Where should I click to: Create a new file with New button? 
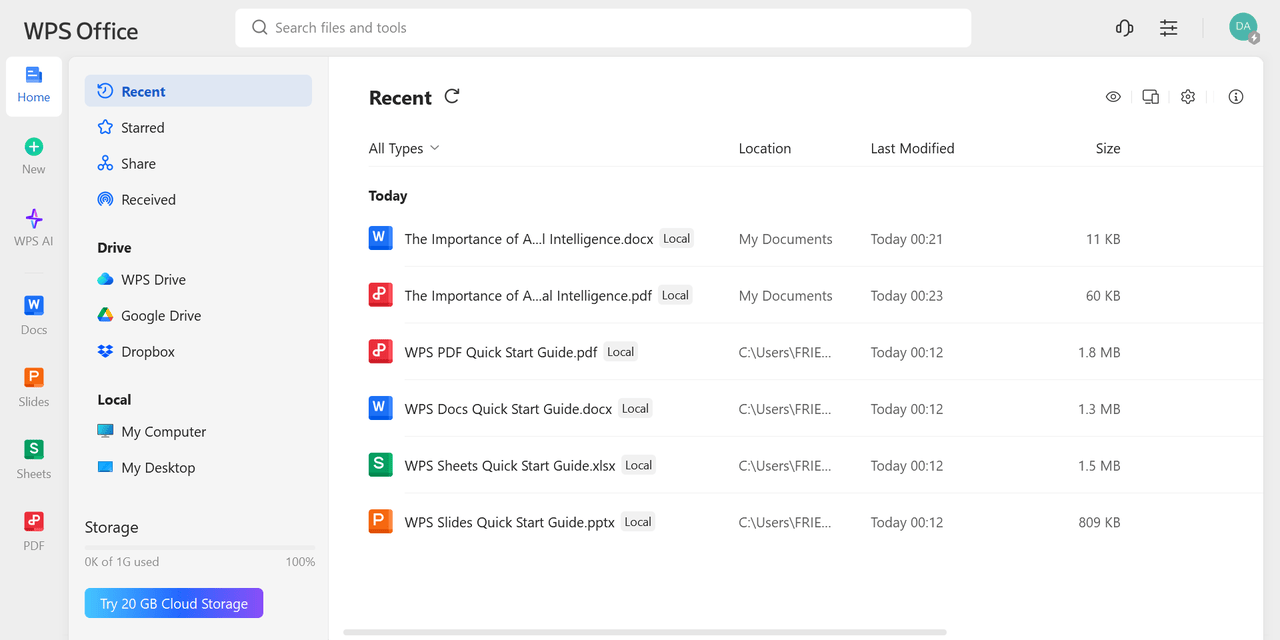coord(34,155)
